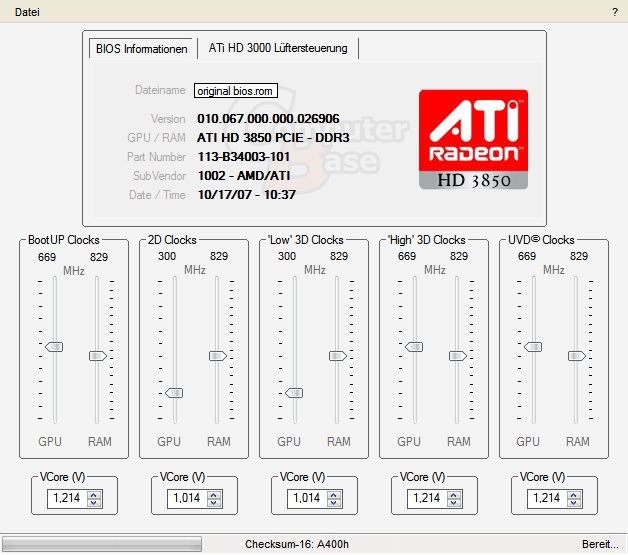Increase UVD Clocks VCore with up arrow
Viewport: 628px width, 555px height.
[574, 495]
